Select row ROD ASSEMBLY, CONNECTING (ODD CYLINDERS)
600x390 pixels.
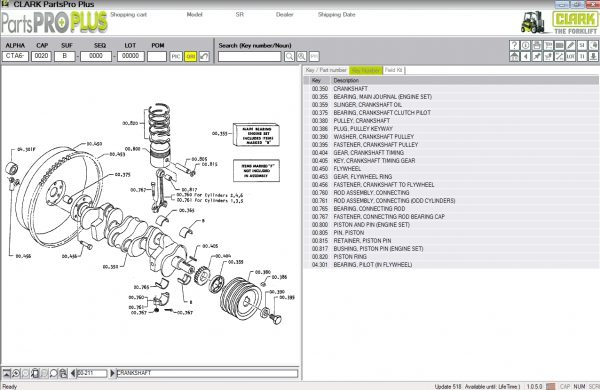coord(451,201)
